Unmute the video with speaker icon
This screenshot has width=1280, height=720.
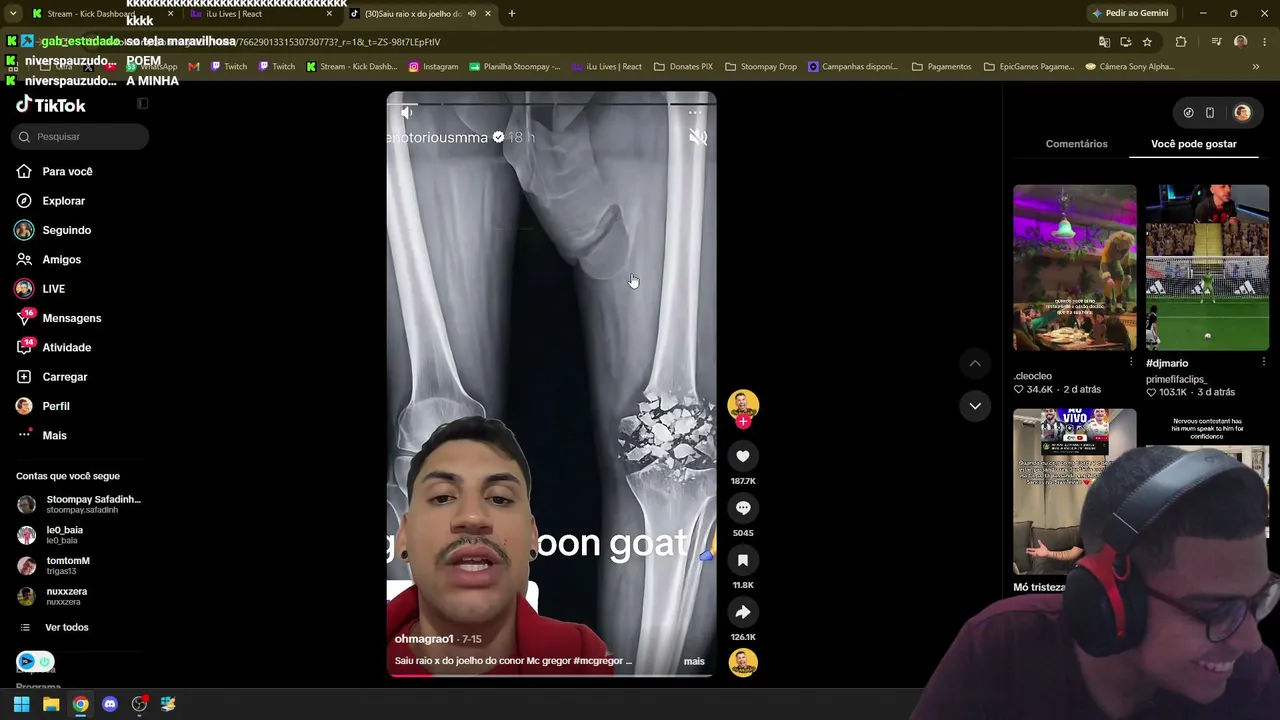tap(406, 112)
